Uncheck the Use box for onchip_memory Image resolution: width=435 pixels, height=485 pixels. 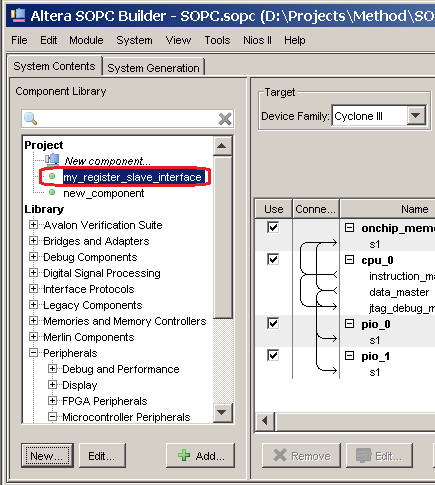[x=273, y=227]
